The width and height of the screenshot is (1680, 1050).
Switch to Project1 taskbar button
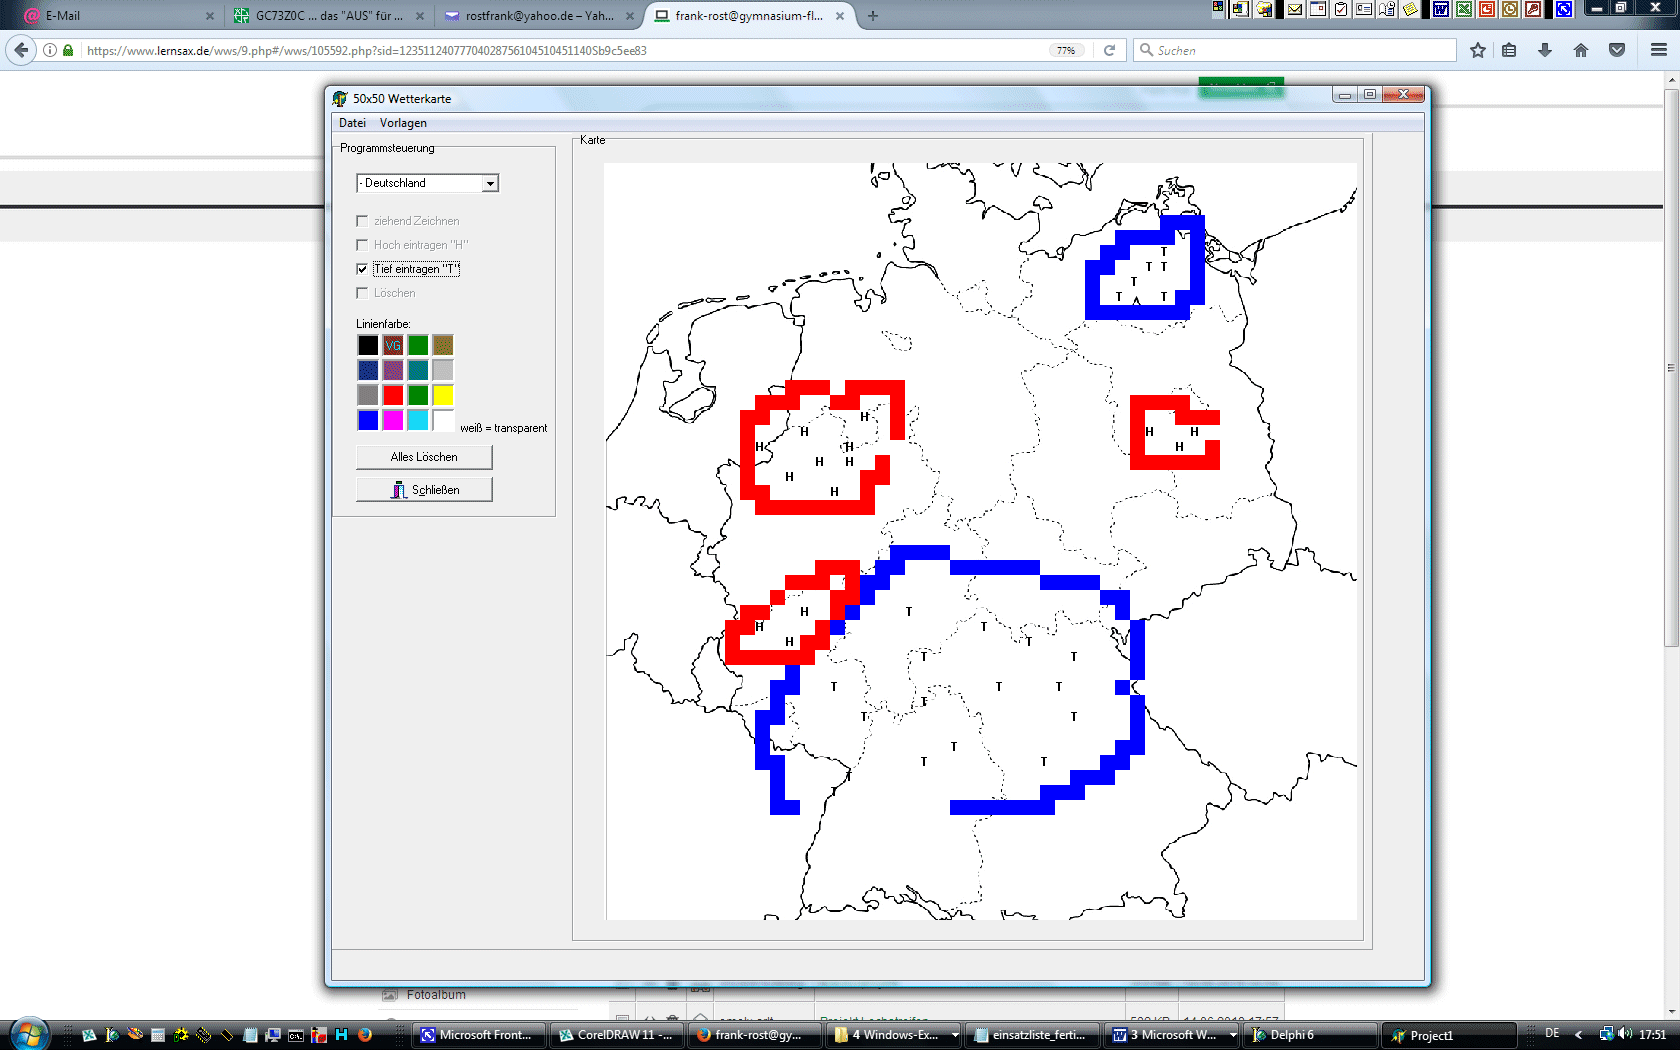1449,1035
